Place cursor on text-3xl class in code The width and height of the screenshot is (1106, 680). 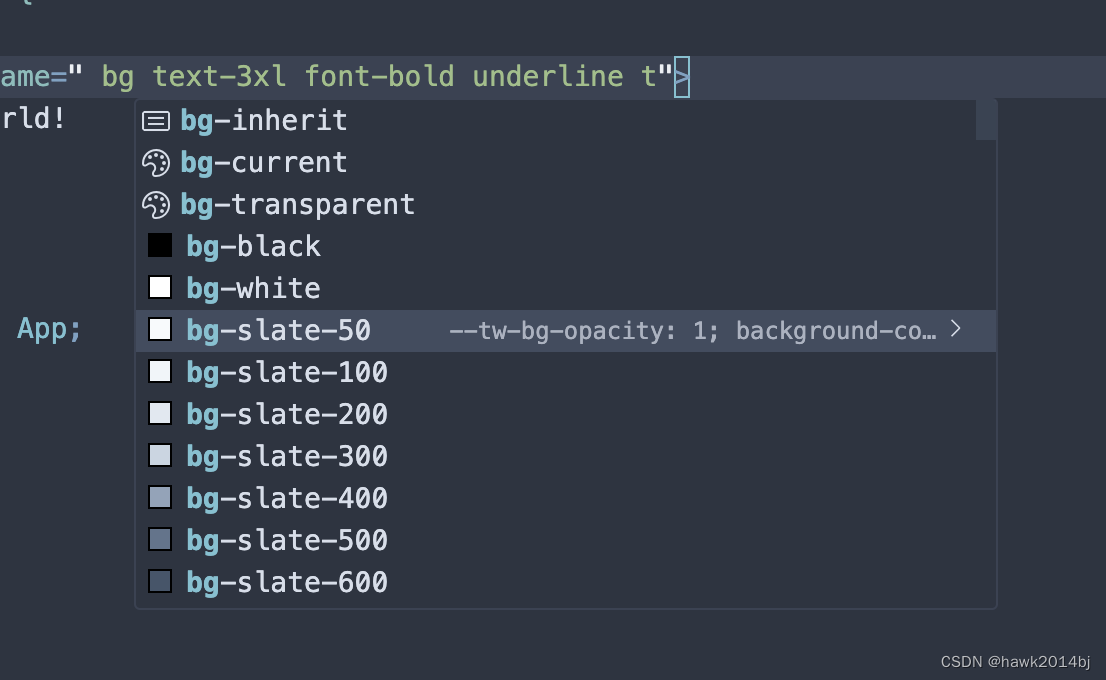(219, 76)
